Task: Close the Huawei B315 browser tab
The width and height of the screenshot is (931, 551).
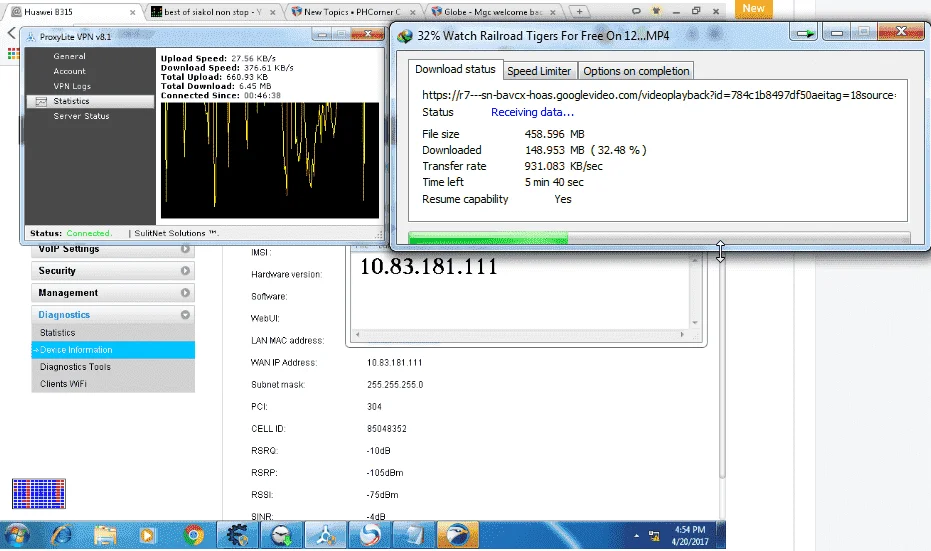Action: [x=132, y=12]
